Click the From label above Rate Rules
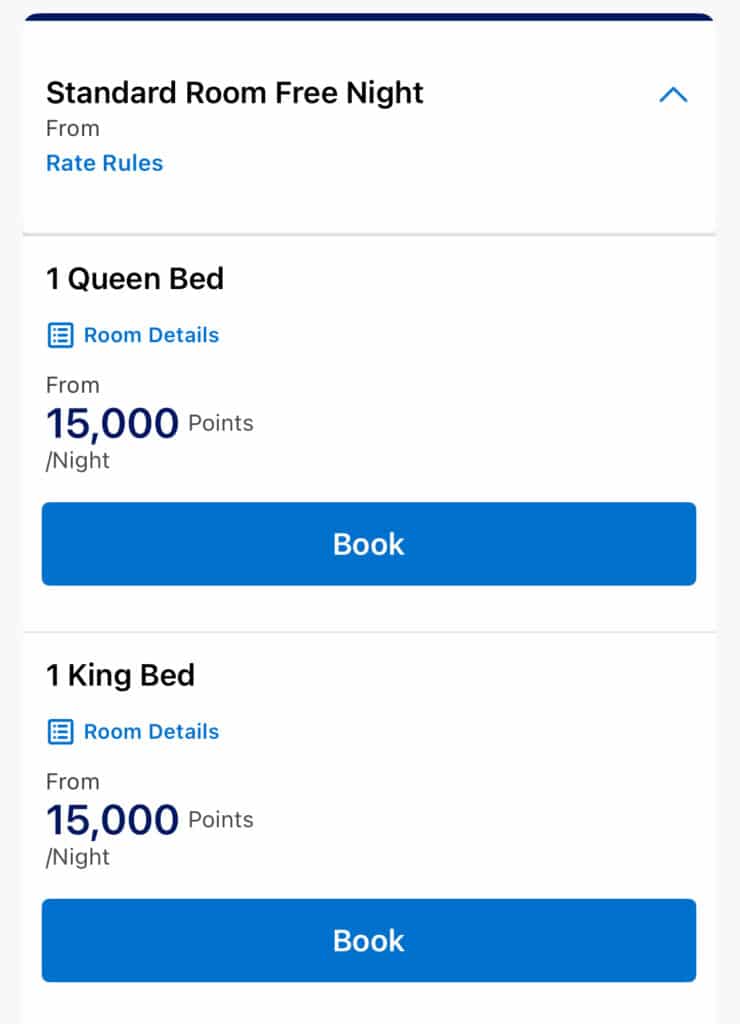Screen dimensions: 740x1024 [73, 129]
